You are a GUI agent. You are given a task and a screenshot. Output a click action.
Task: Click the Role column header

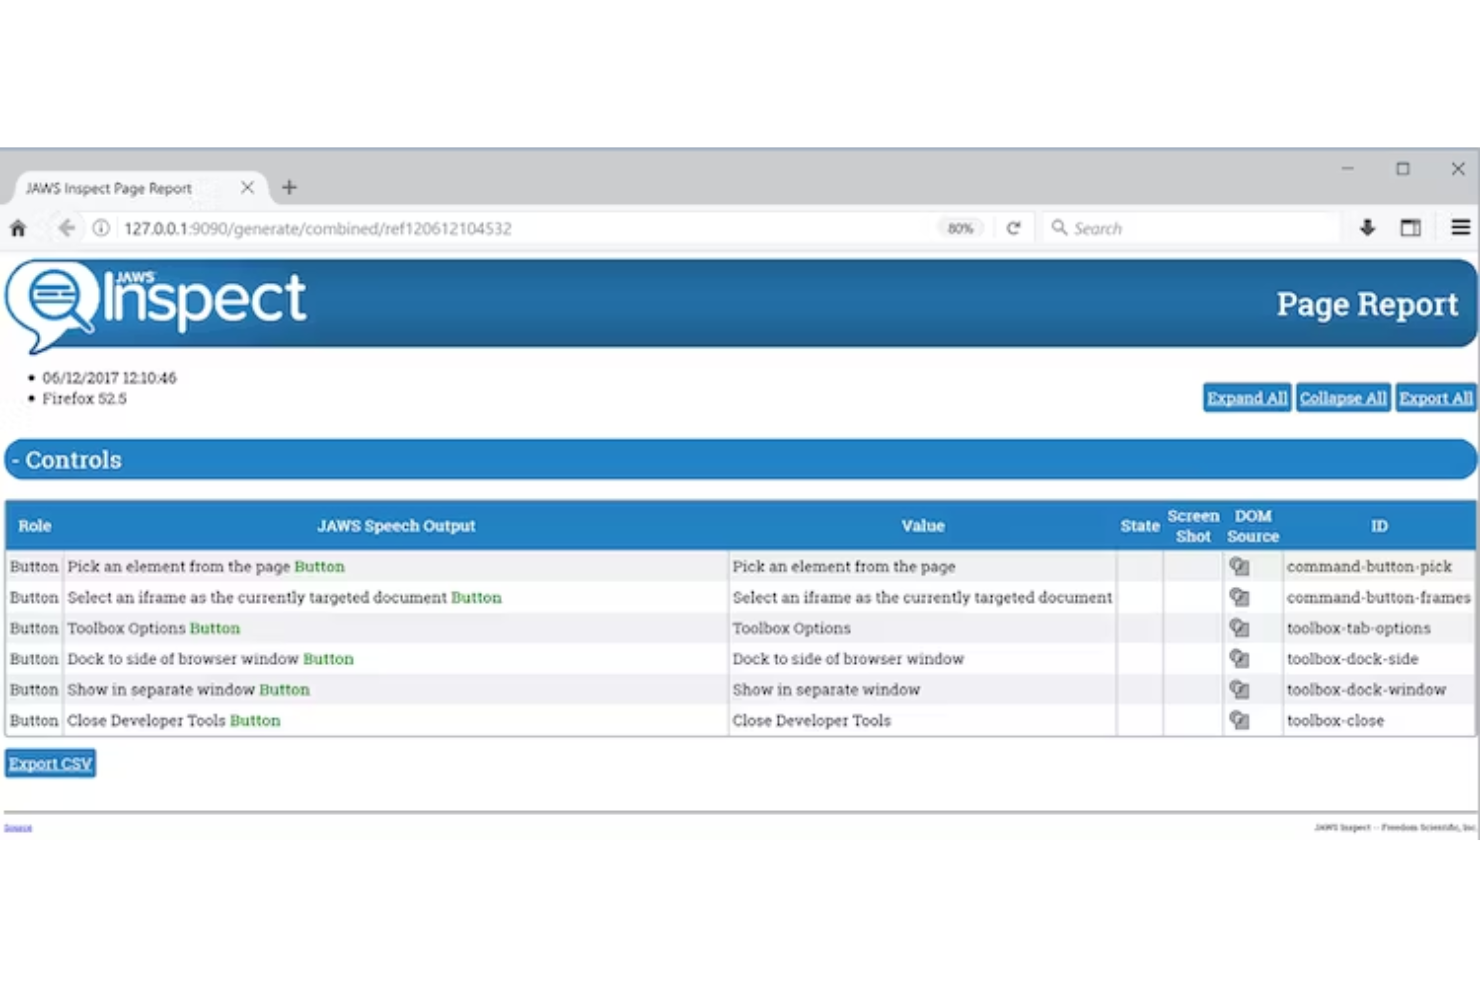coord(34,526)
